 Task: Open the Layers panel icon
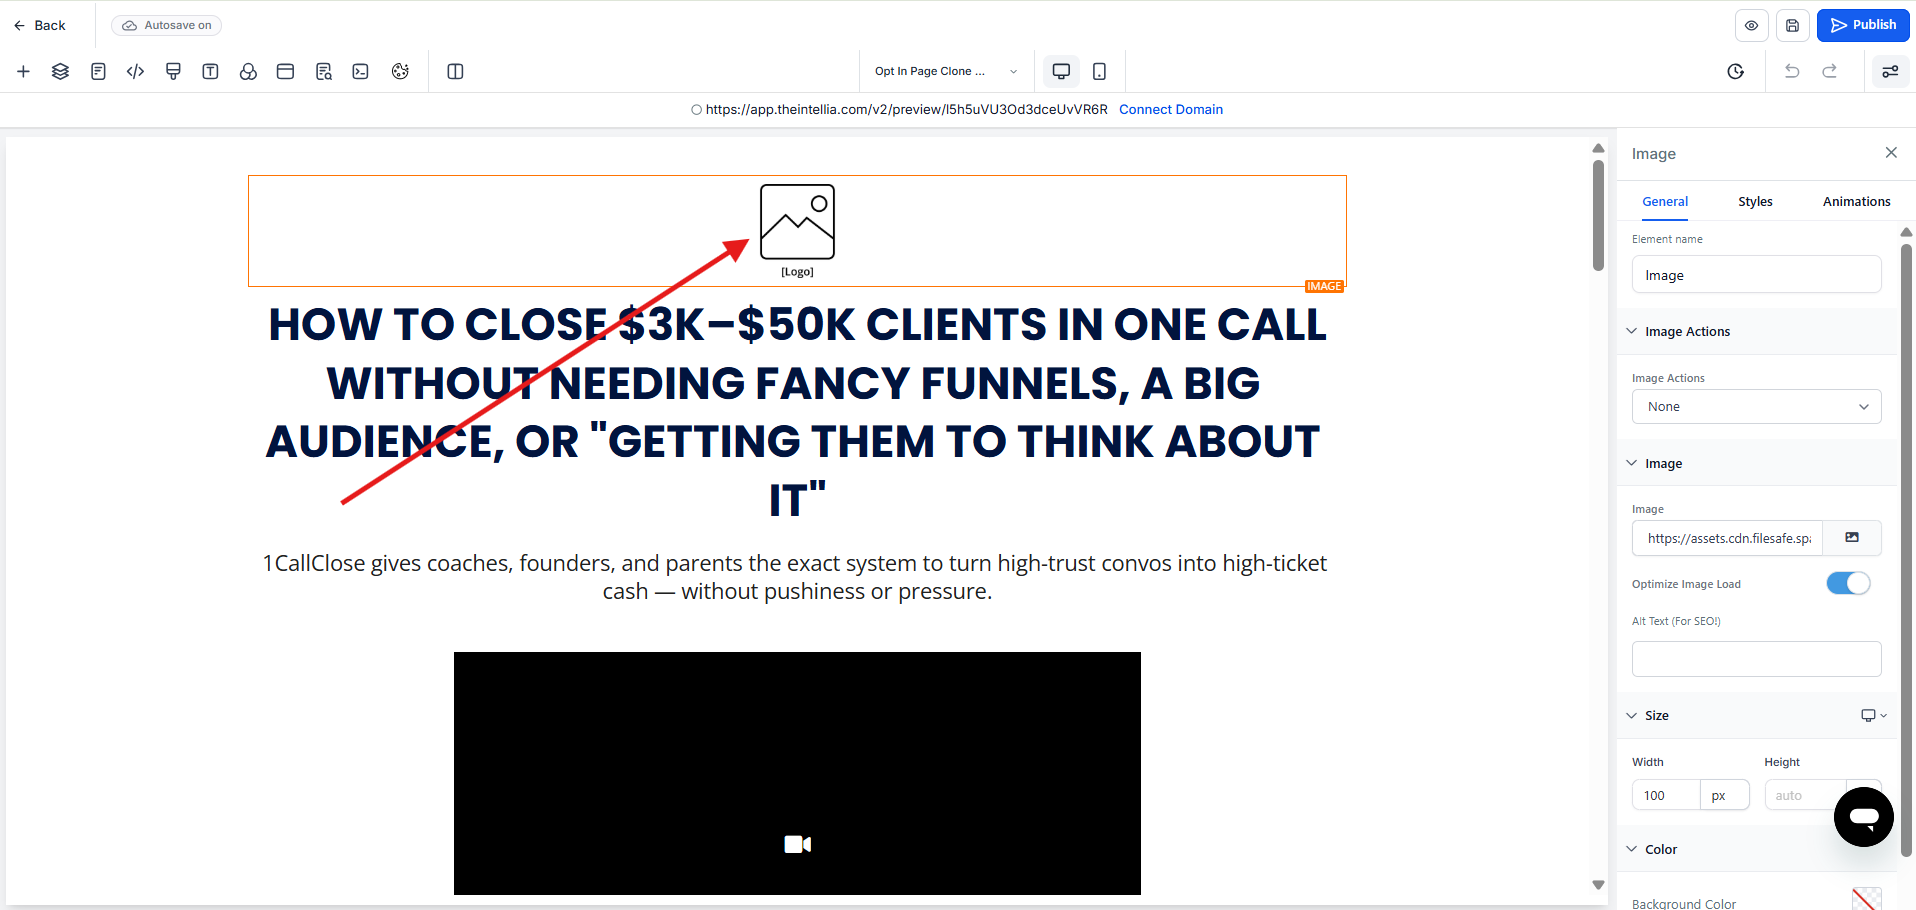[x=60, y=71]
